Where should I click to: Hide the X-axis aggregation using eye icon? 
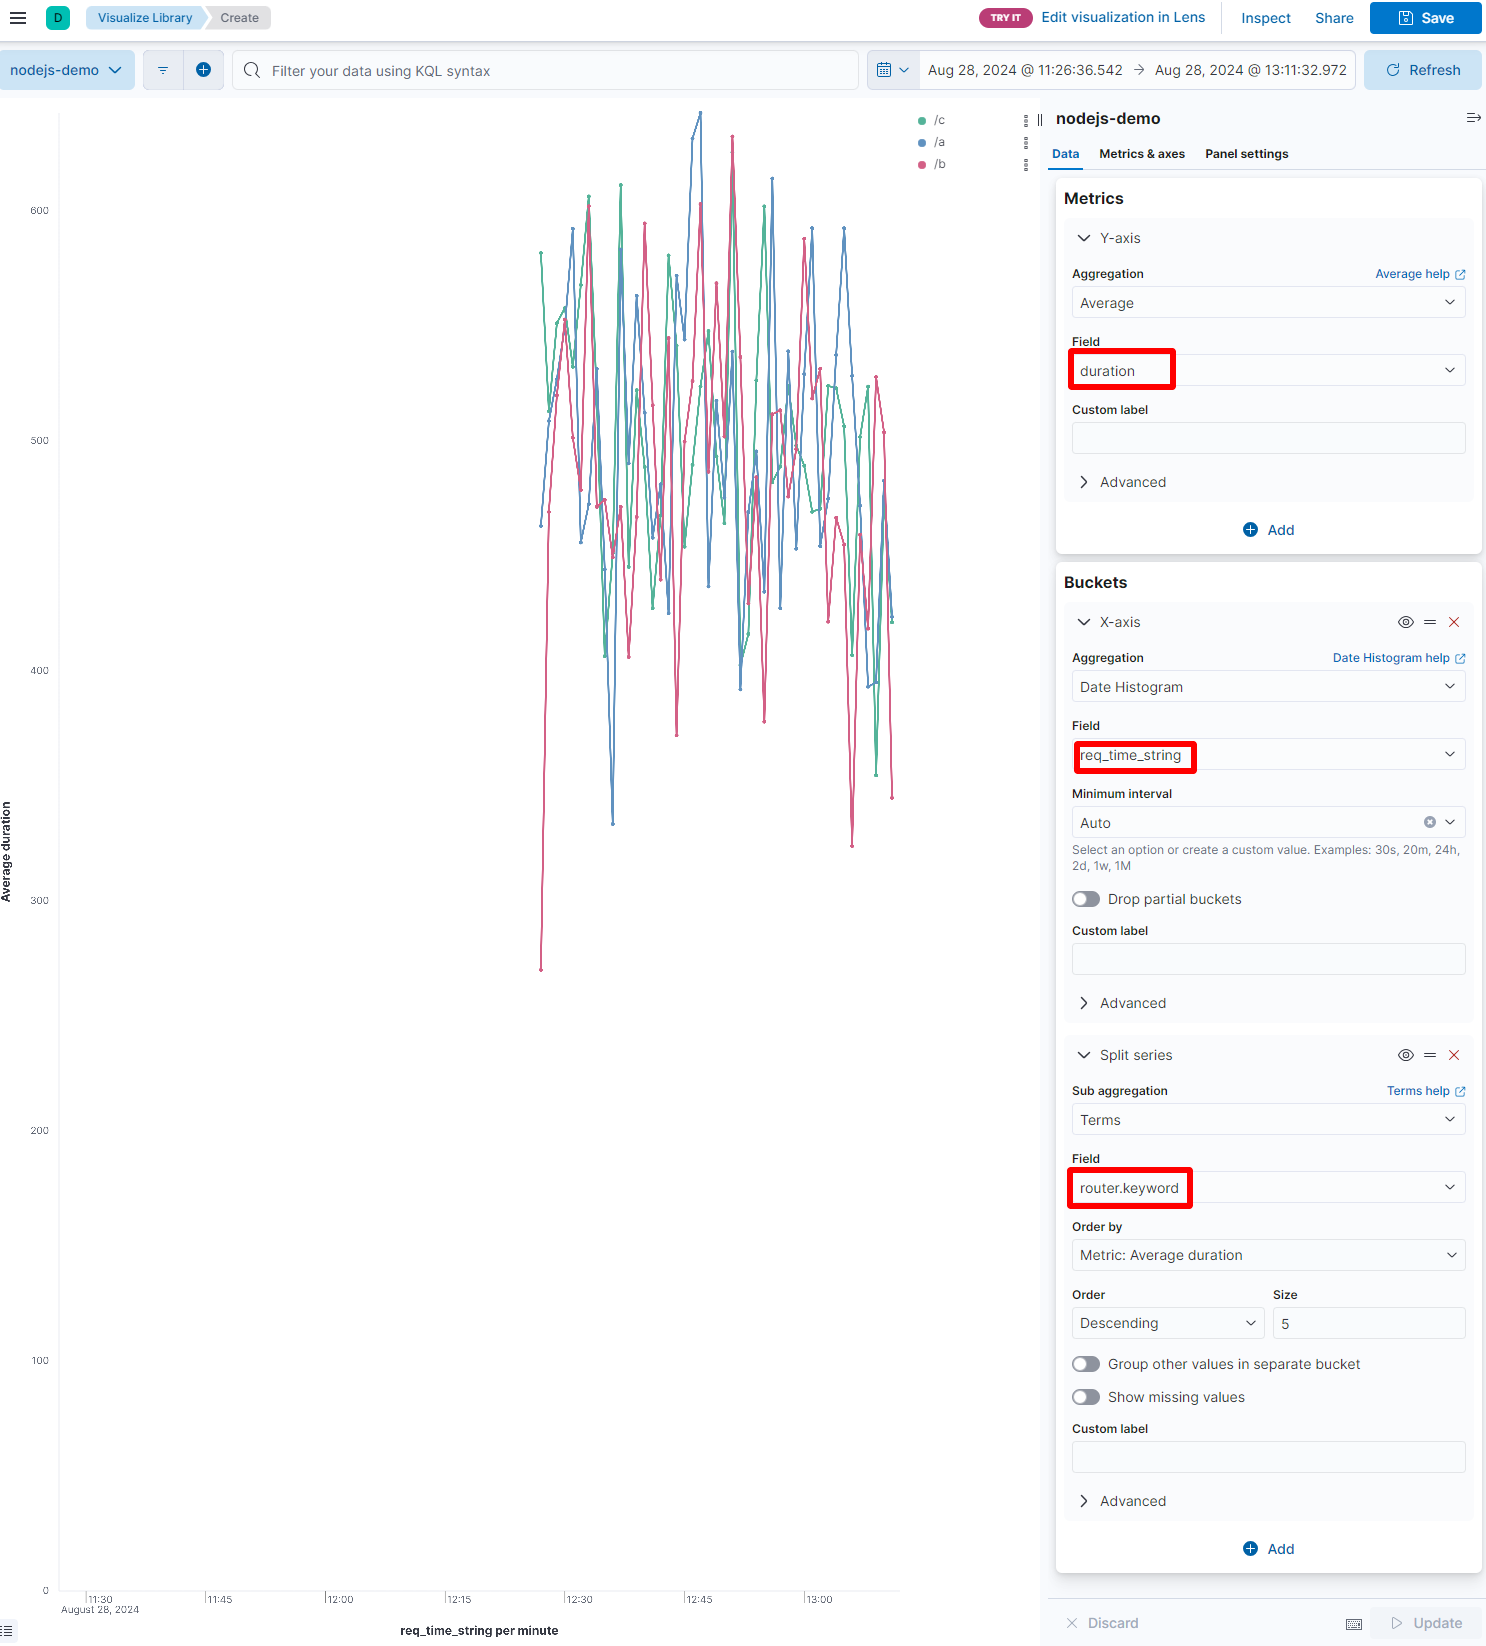tap(1405, 622)
